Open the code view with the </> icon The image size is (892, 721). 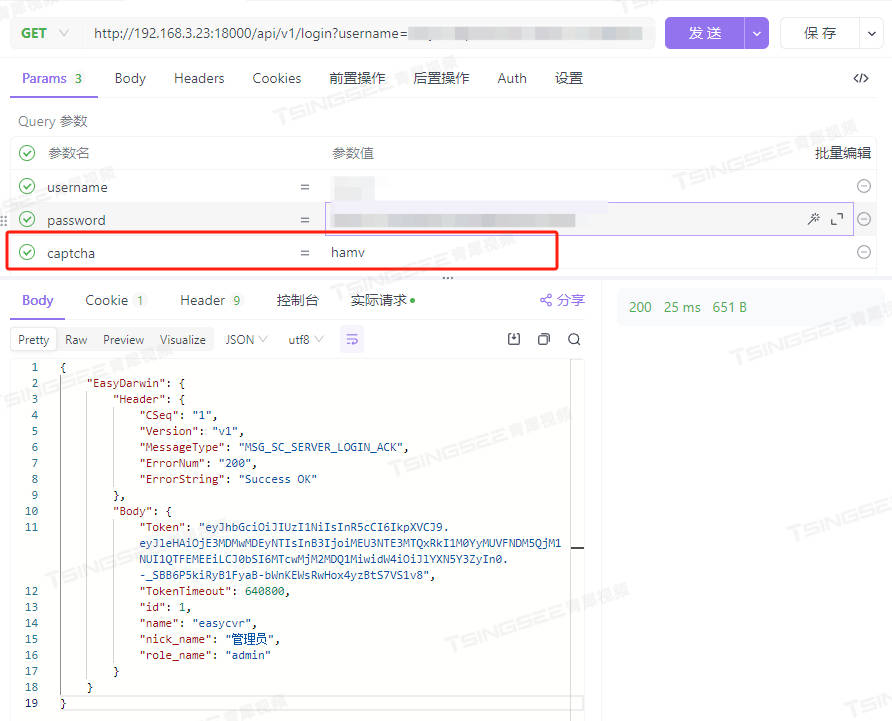tap(862, 78)
